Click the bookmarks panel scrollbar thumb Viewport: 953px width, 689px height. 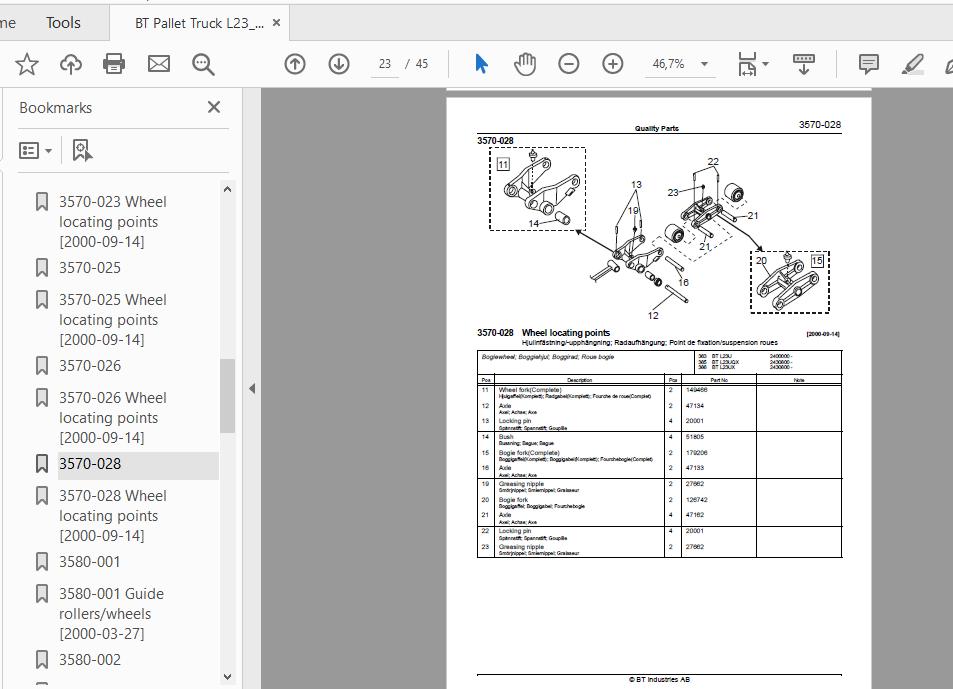pyautogui.click(x=227, y=396)
